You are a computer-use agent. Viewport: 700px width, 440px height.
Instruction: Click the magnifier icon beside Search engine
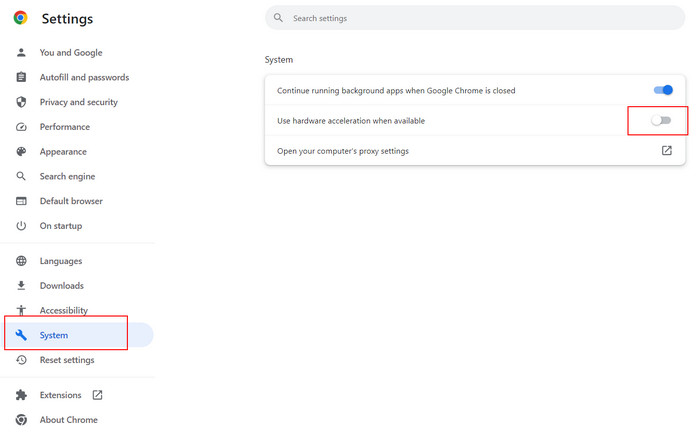click(21, 176)
